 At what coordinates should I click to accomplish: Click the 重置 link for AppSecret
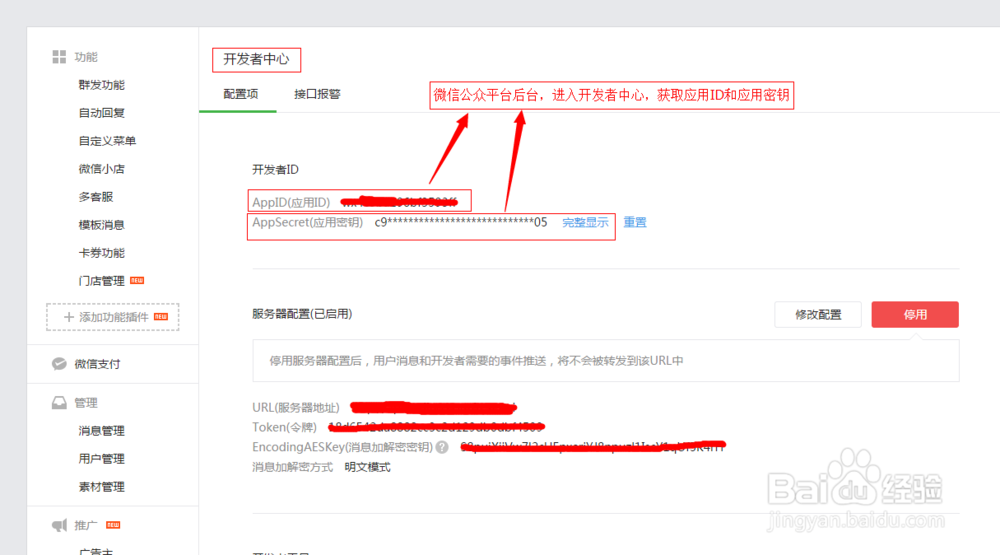coord(635,223)
